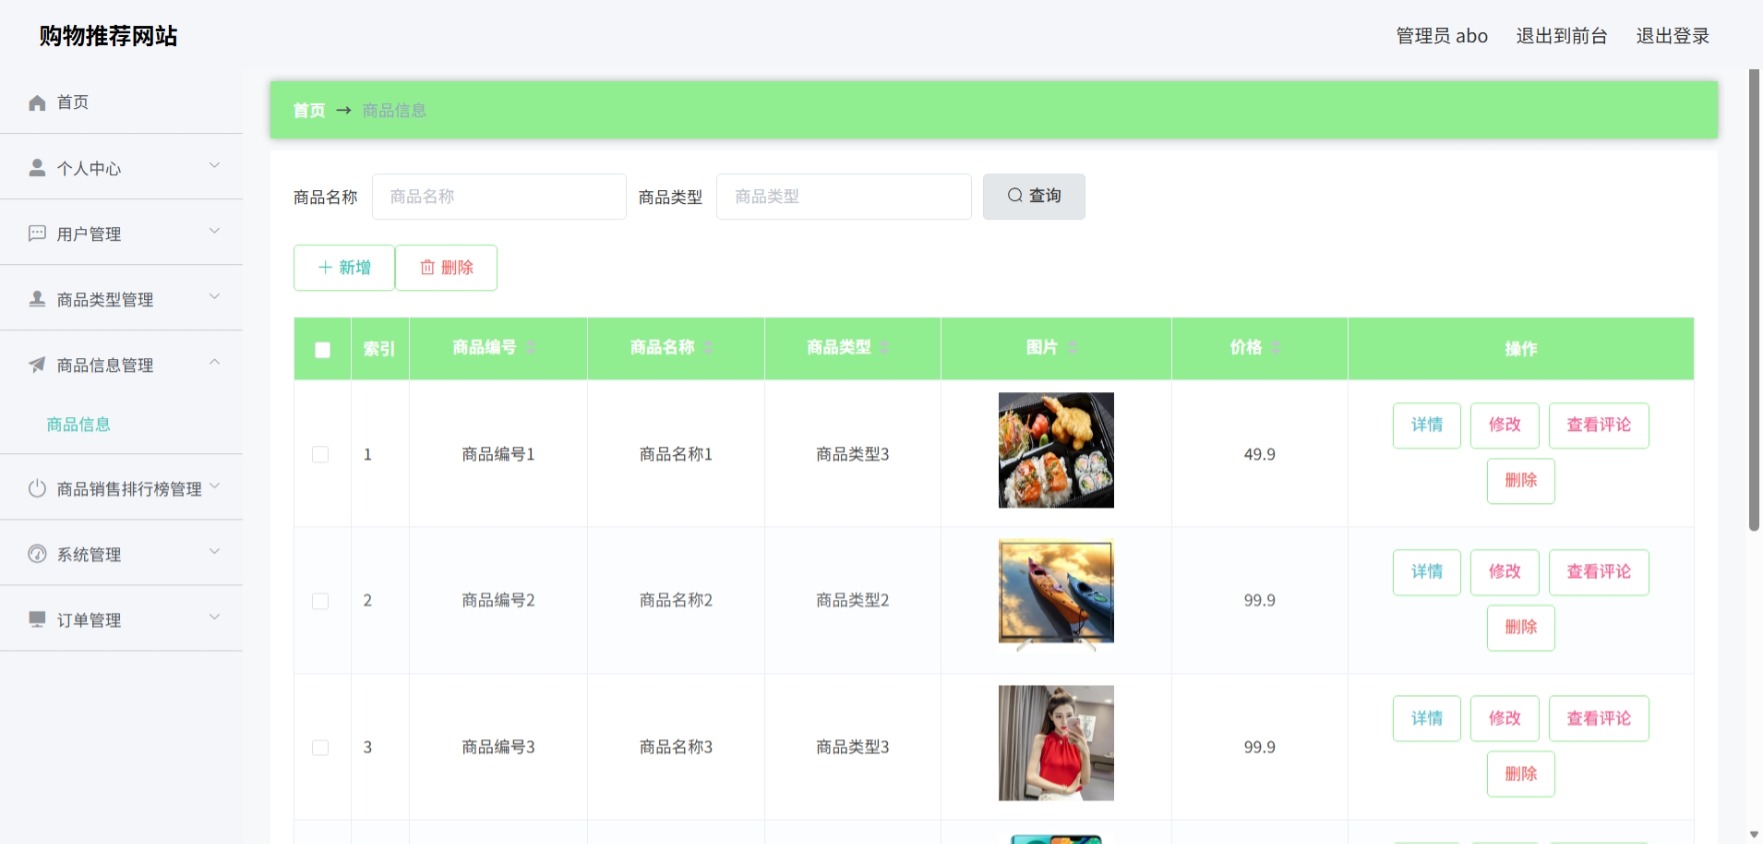
Task: Click the chat icon next to 用户管理
Action: (x=37, y=234)
